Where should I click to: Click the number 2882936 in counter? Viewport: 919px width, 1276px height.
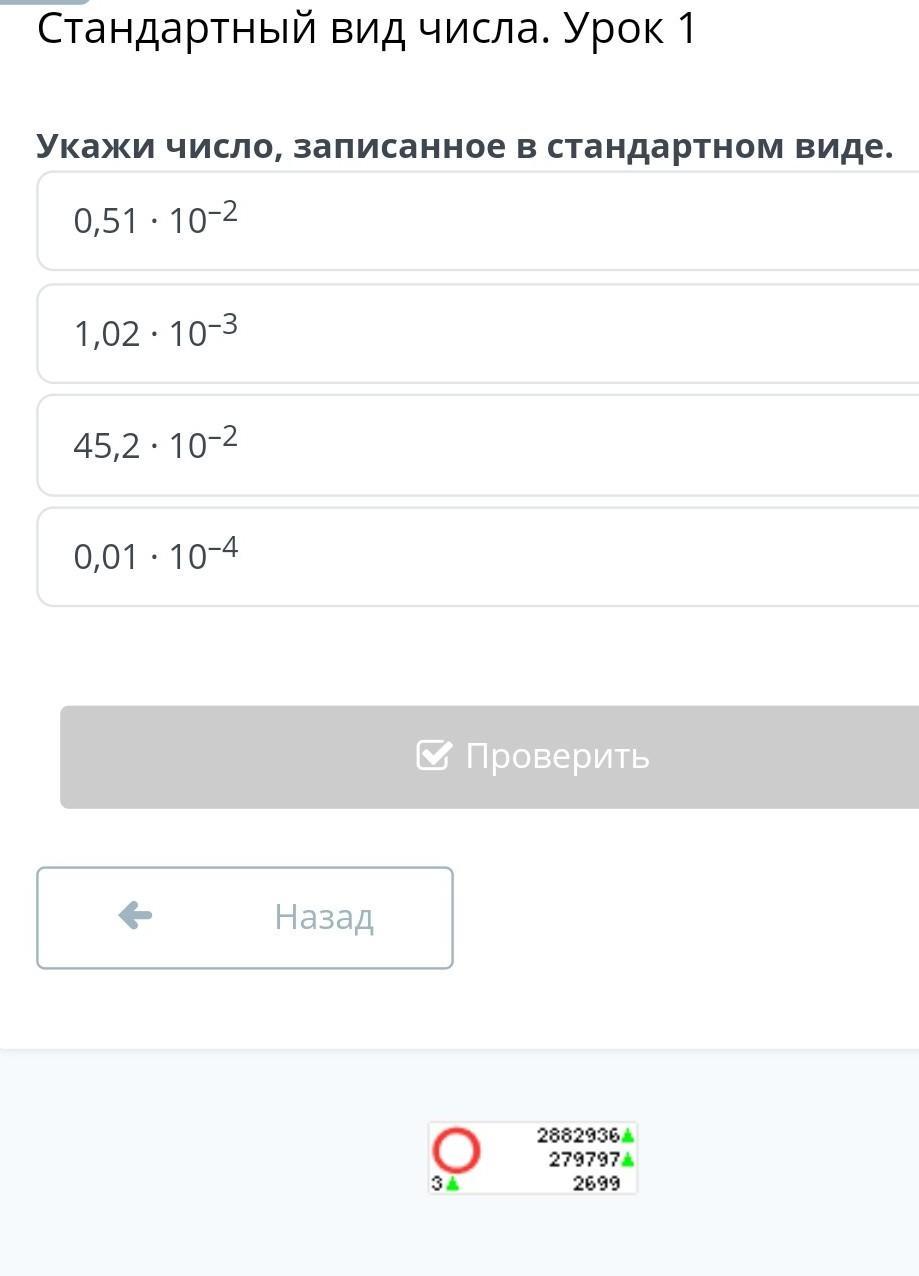coord(578,1136)
